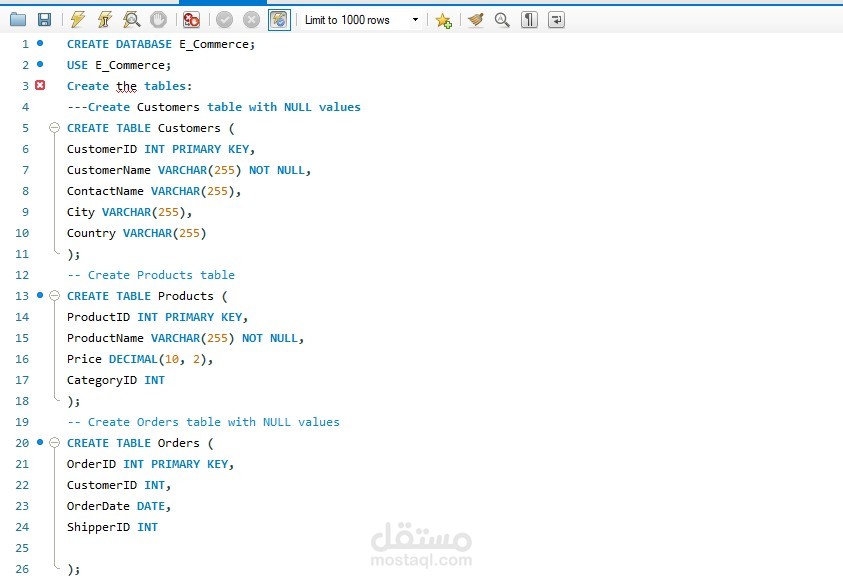Beautify and reformat the SQL query
Screen dimensions: 843x581
coord(474,19)
